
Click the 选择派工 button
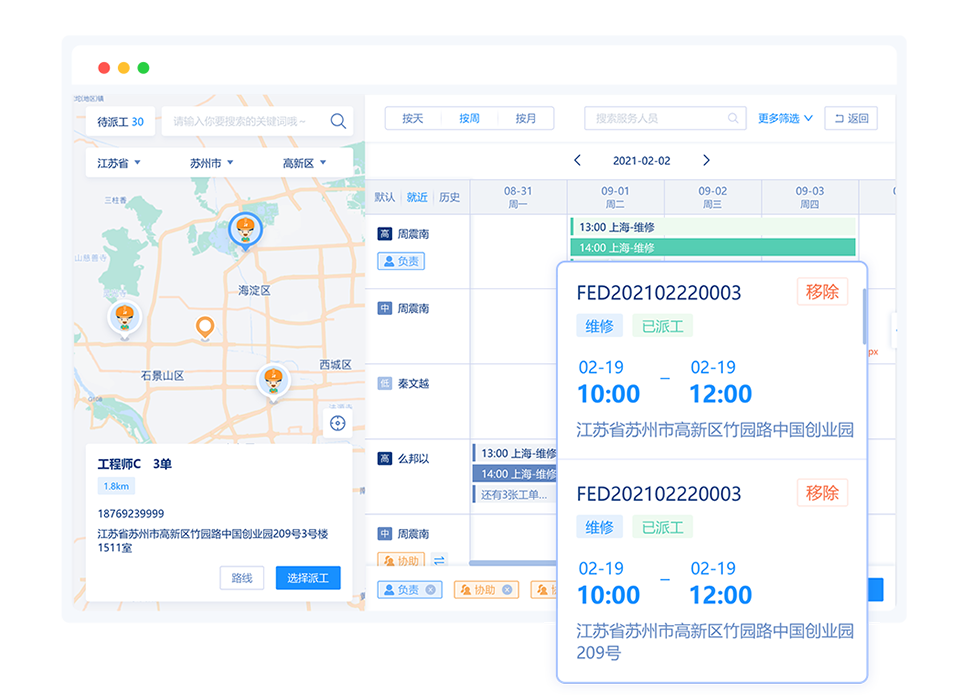[308, 578]
